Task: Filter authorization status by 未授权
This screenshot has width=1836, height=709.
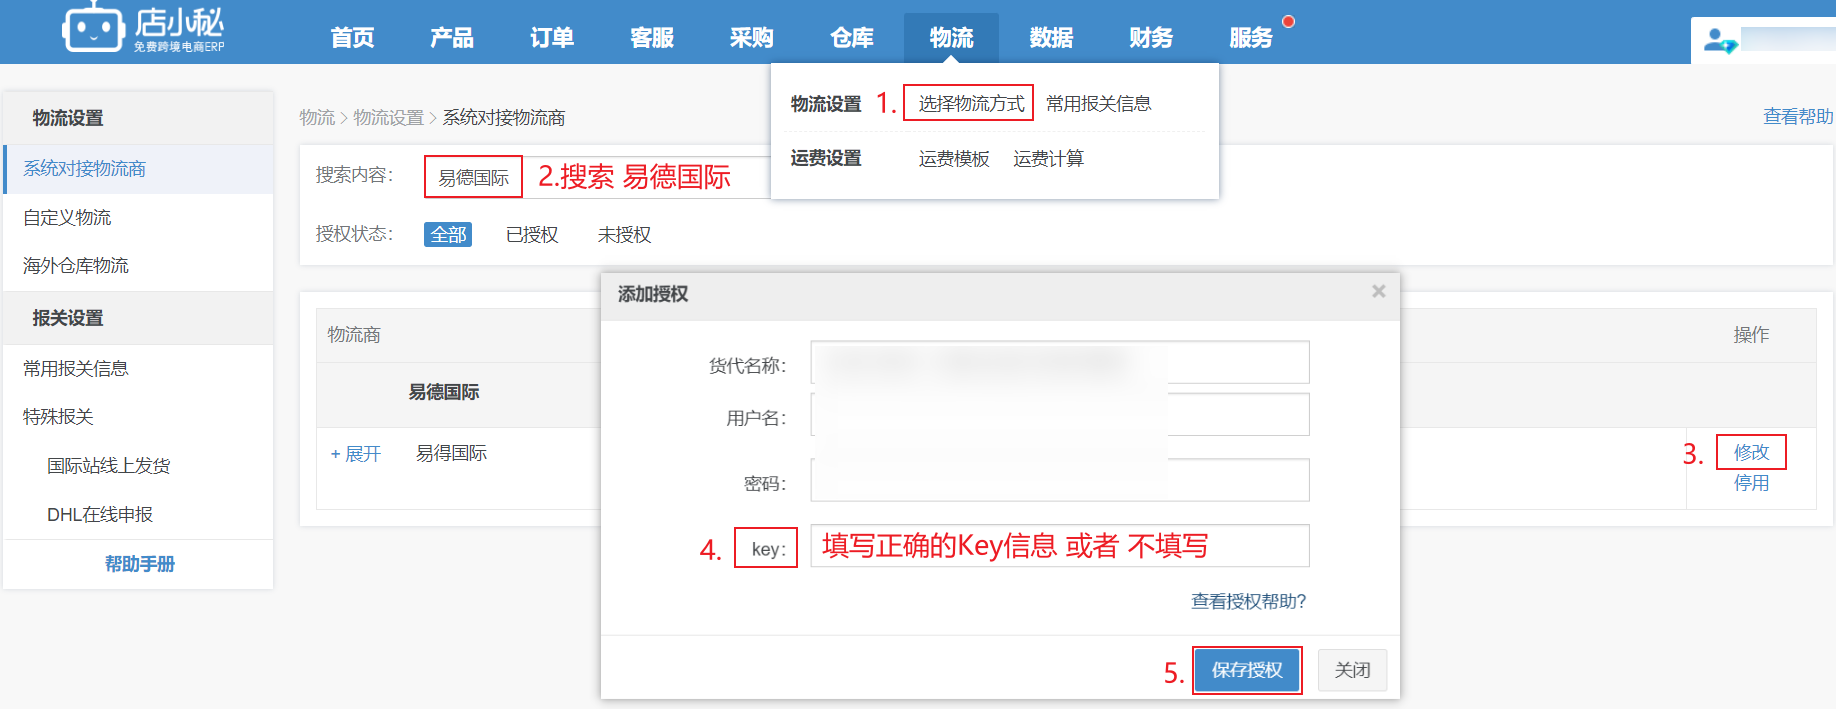Action: 624,234
